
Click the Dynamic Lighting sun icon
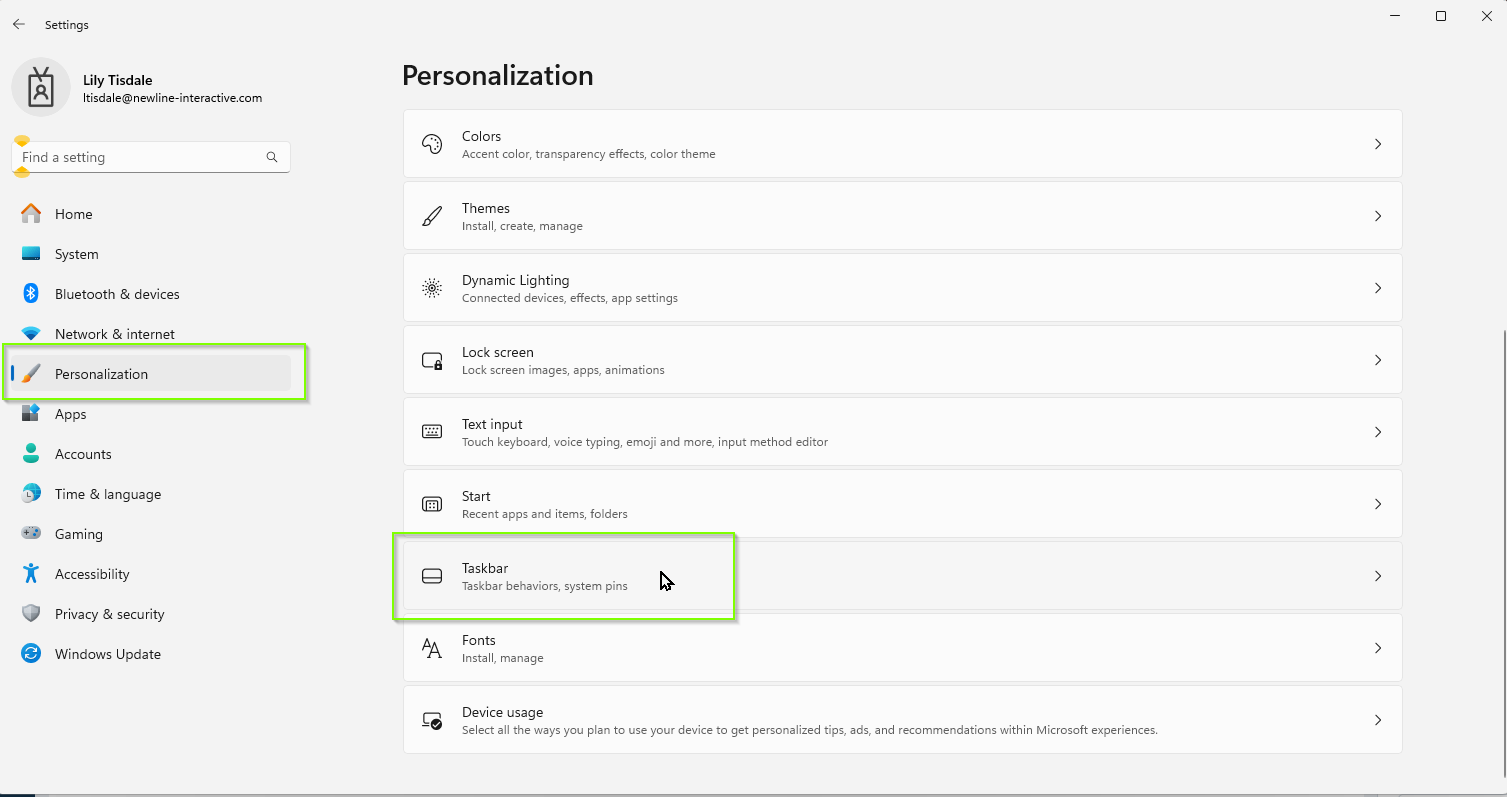[432, 288]
